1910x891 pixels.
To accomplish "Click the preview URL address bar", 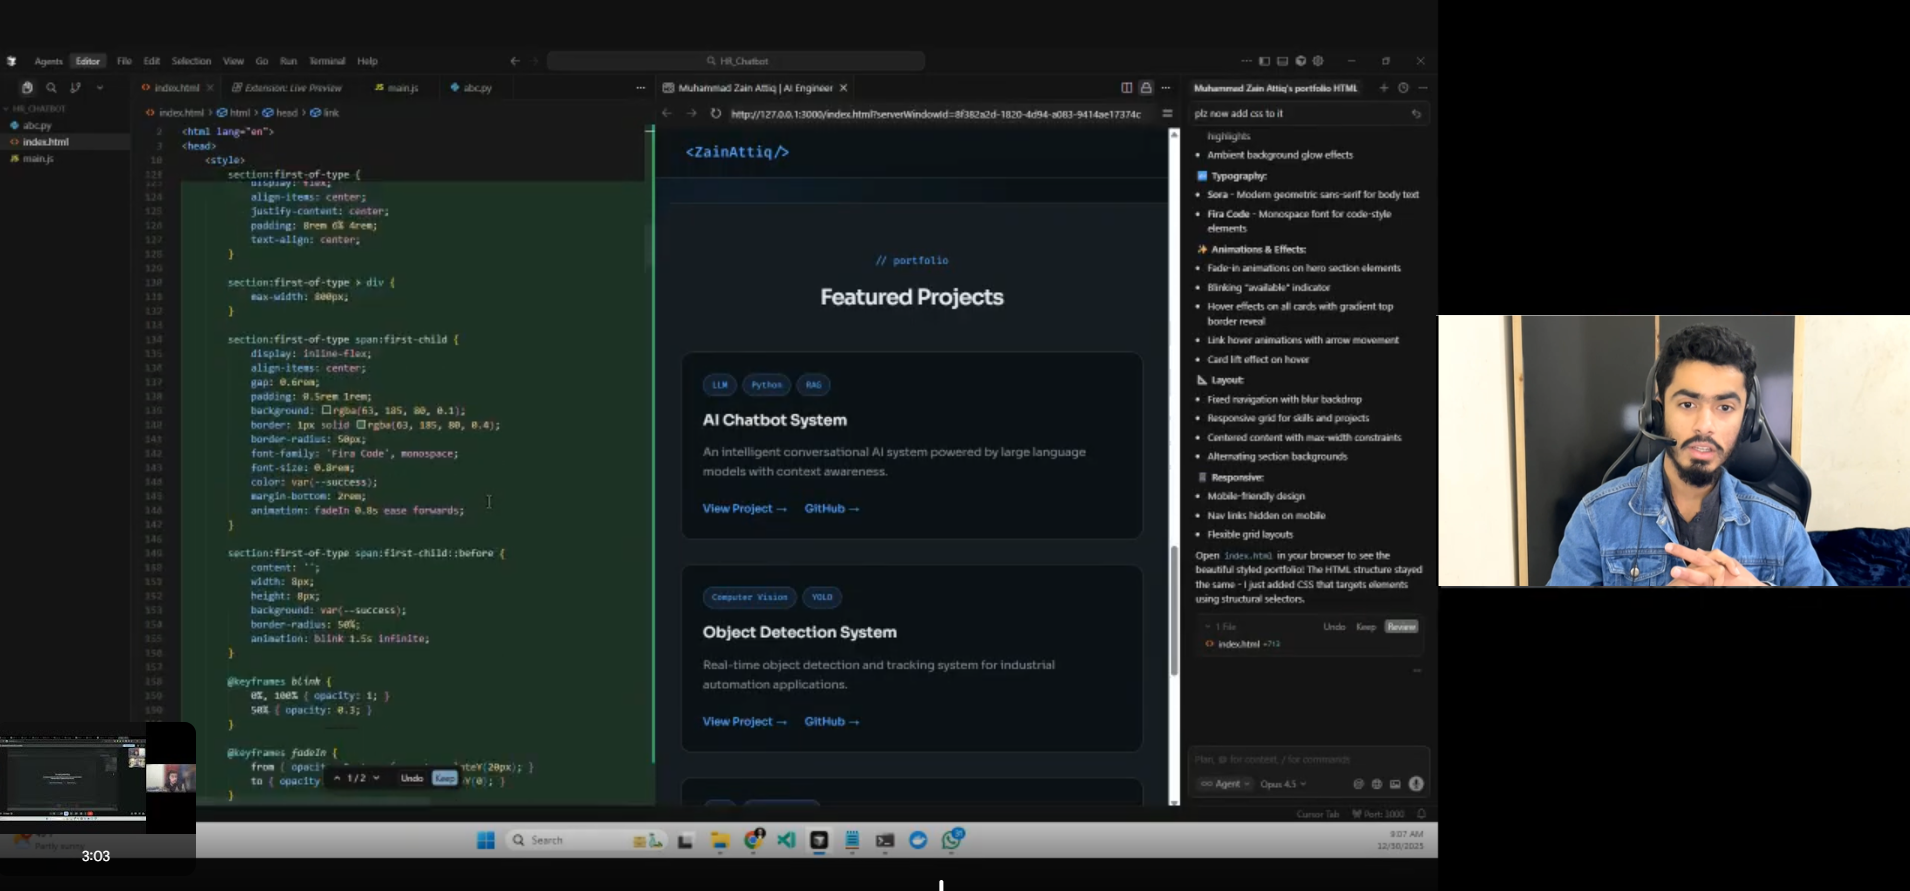I will [936, 114].
